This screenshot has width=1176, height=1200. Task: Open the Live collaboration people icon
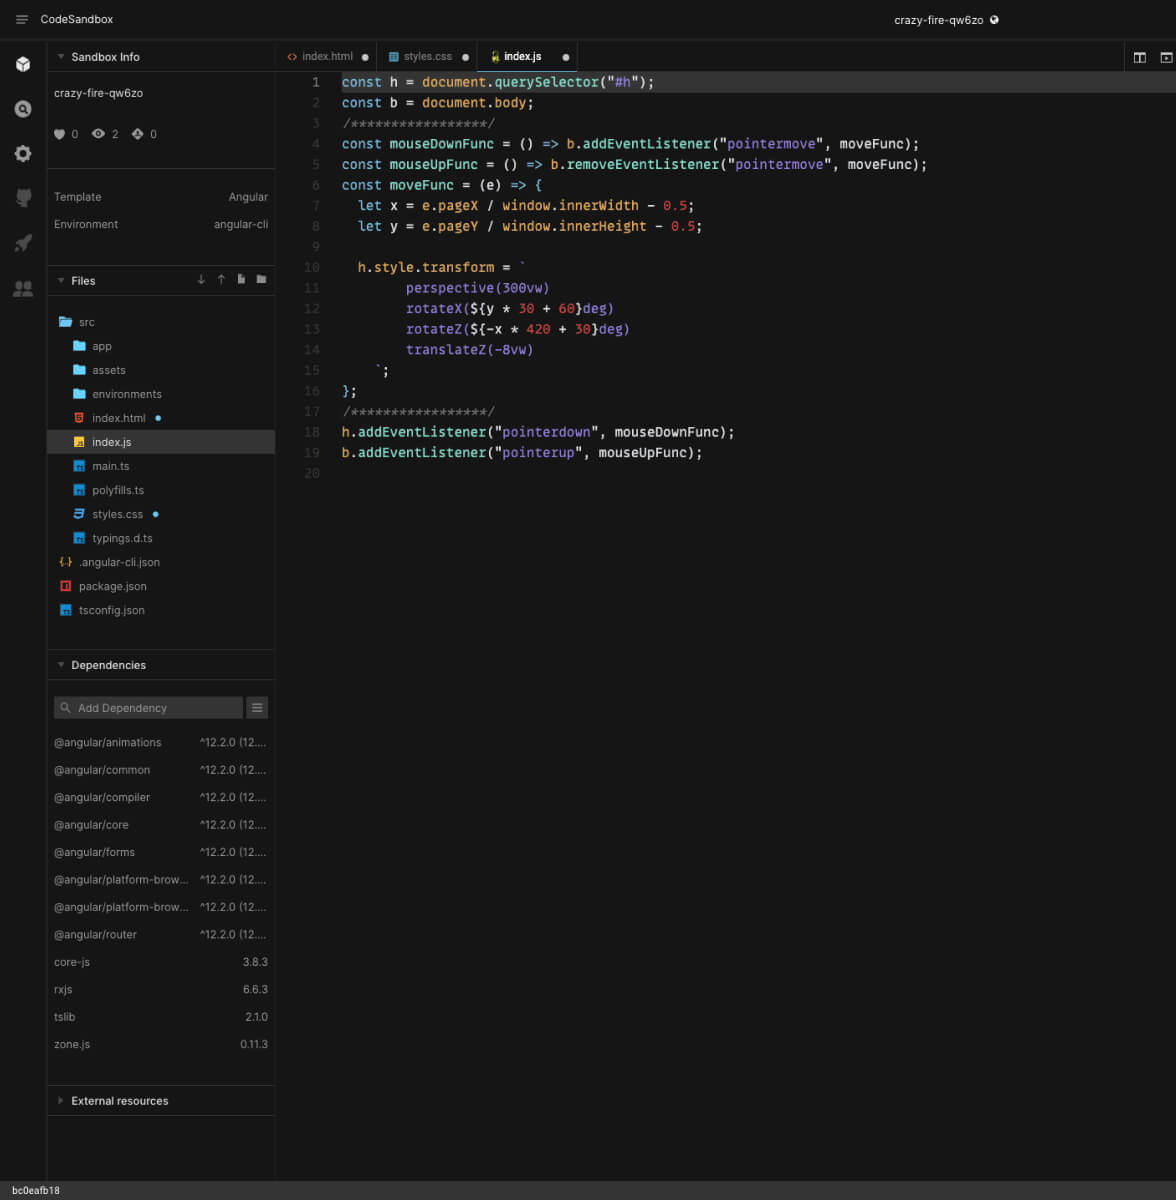click(x=23, y=289)
